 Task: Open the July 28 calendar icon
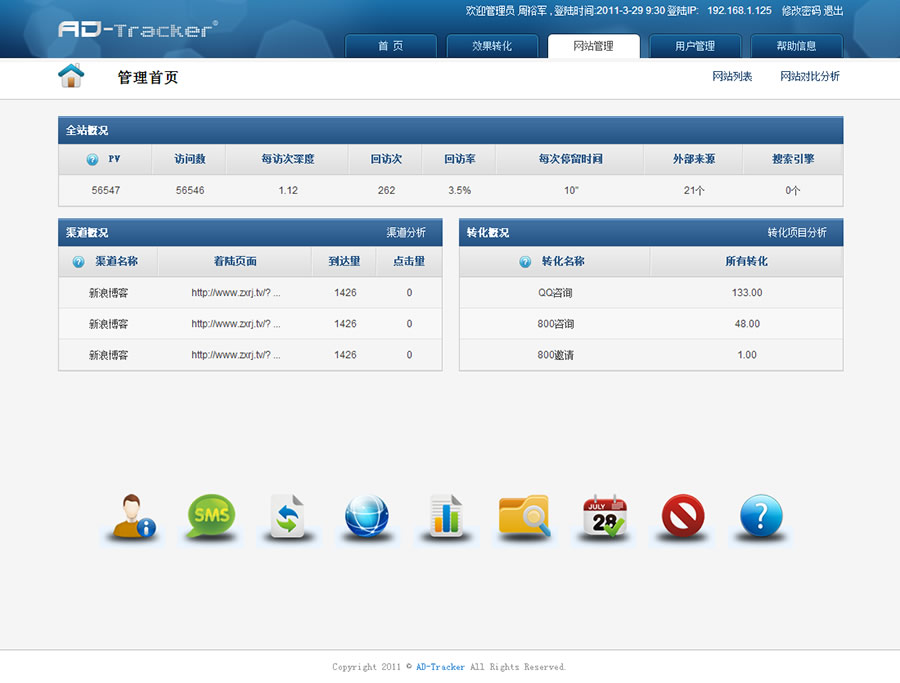(604, 515)
